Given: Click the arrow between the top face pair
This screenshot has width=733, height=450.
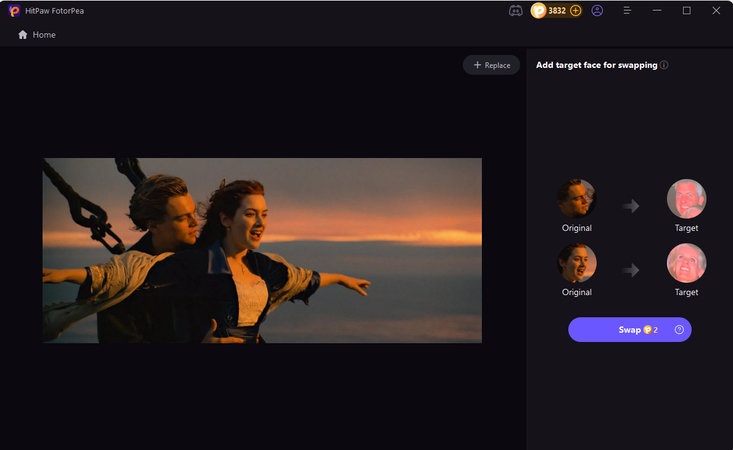Looking at the screenshot, I should 630,206.
